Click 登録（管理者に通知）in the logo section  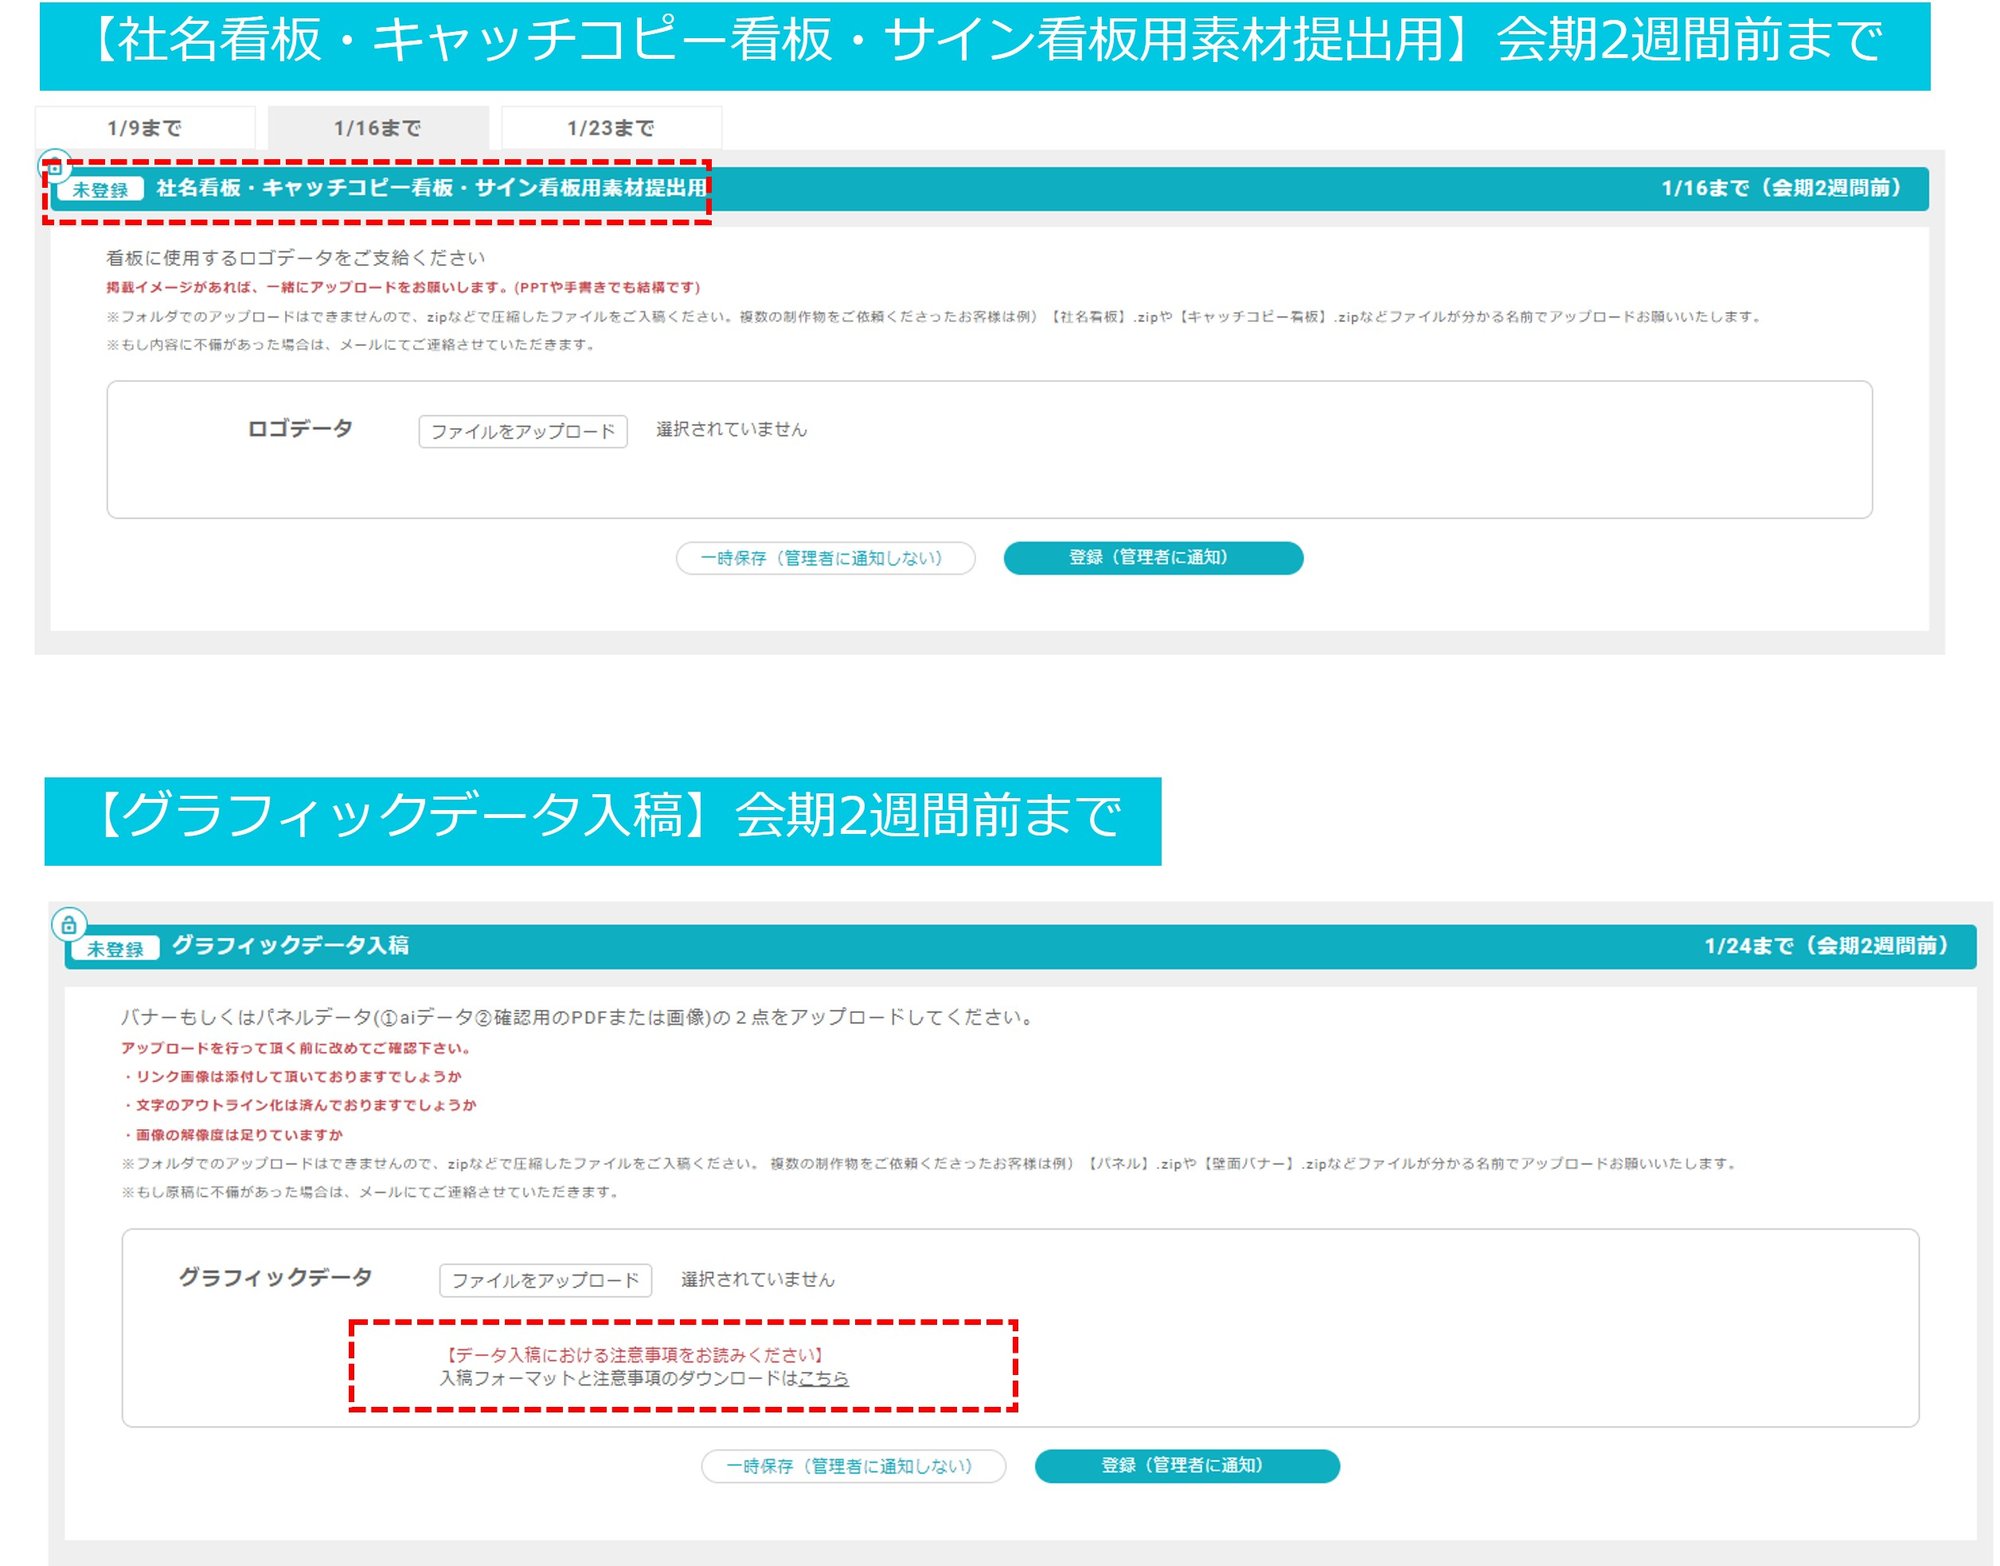(1154, 558)
